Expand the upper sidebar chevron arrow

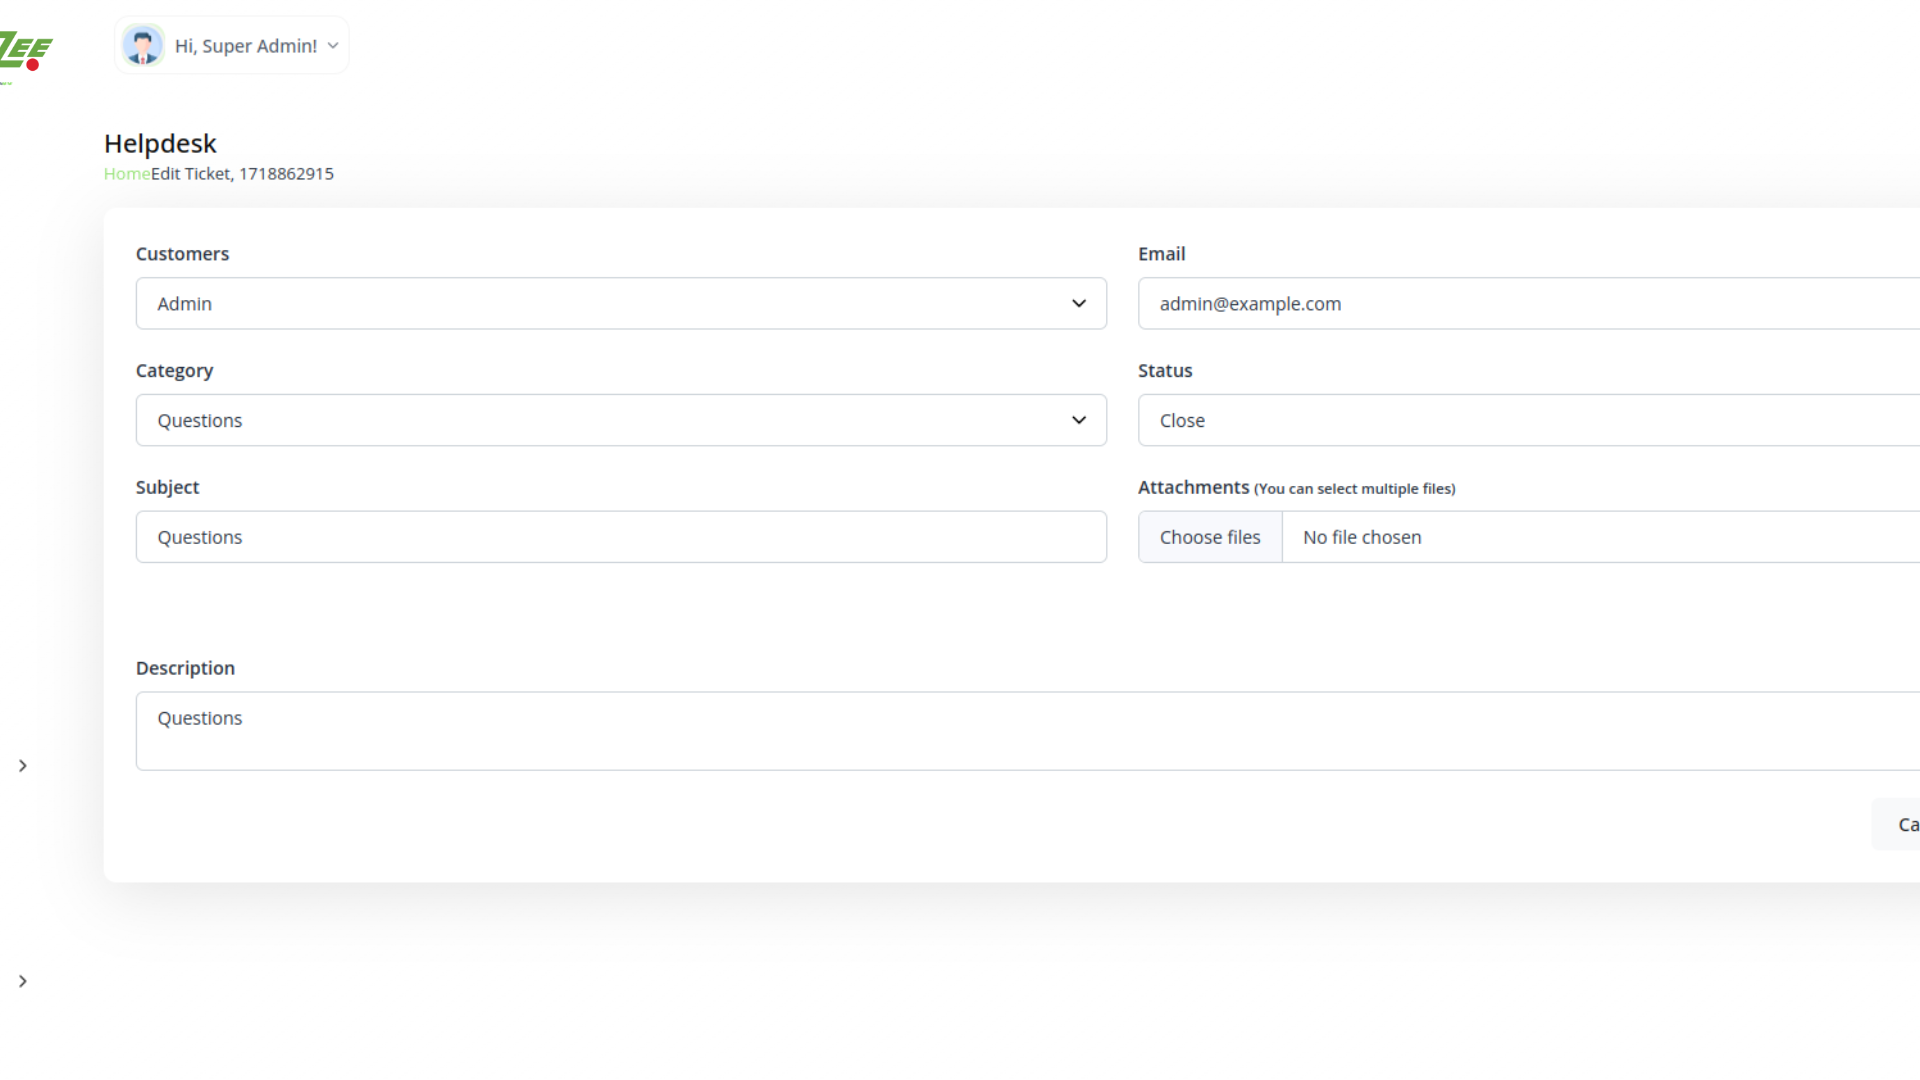click(x=23, y=766)
